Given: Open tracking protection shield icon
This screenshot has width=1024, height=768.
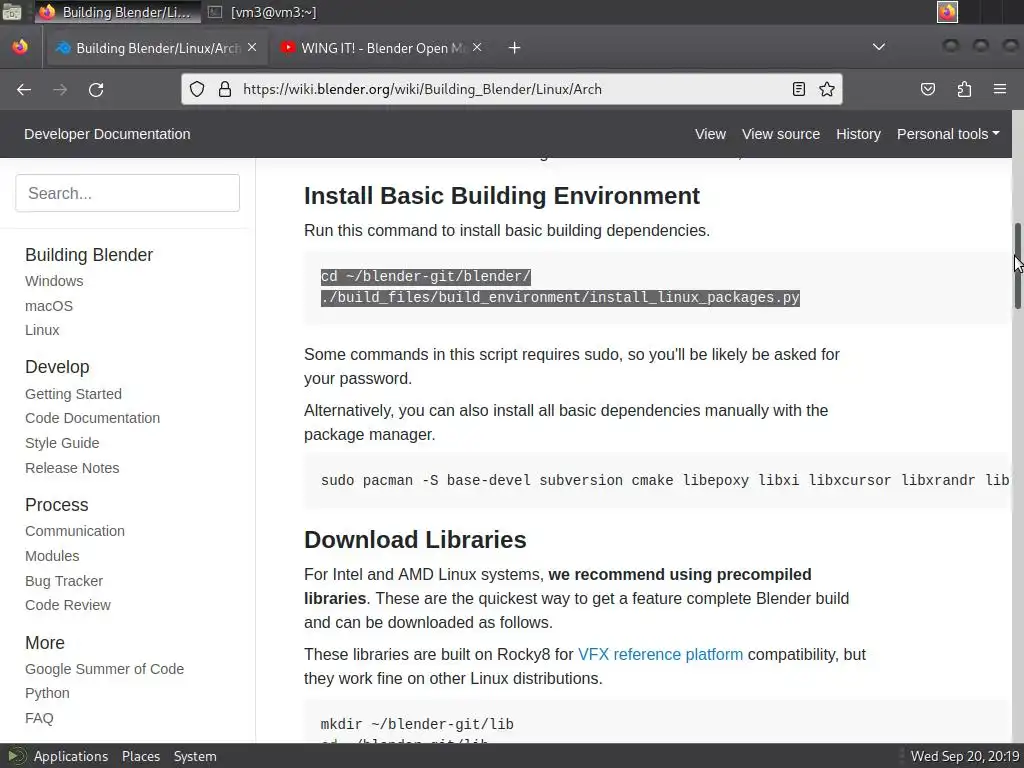Looking at the screenshot, I should 197,89.
